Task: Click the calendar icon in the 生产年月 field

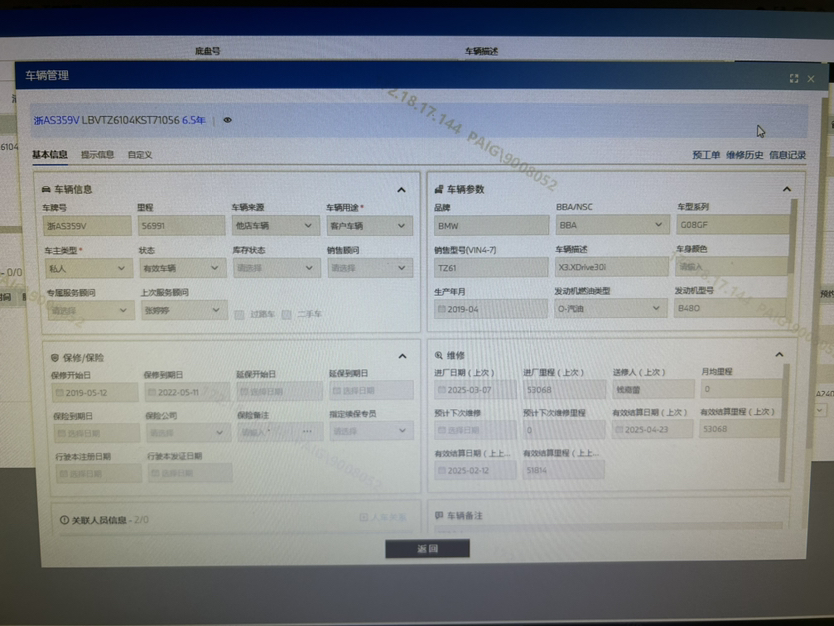Action: 442,309
